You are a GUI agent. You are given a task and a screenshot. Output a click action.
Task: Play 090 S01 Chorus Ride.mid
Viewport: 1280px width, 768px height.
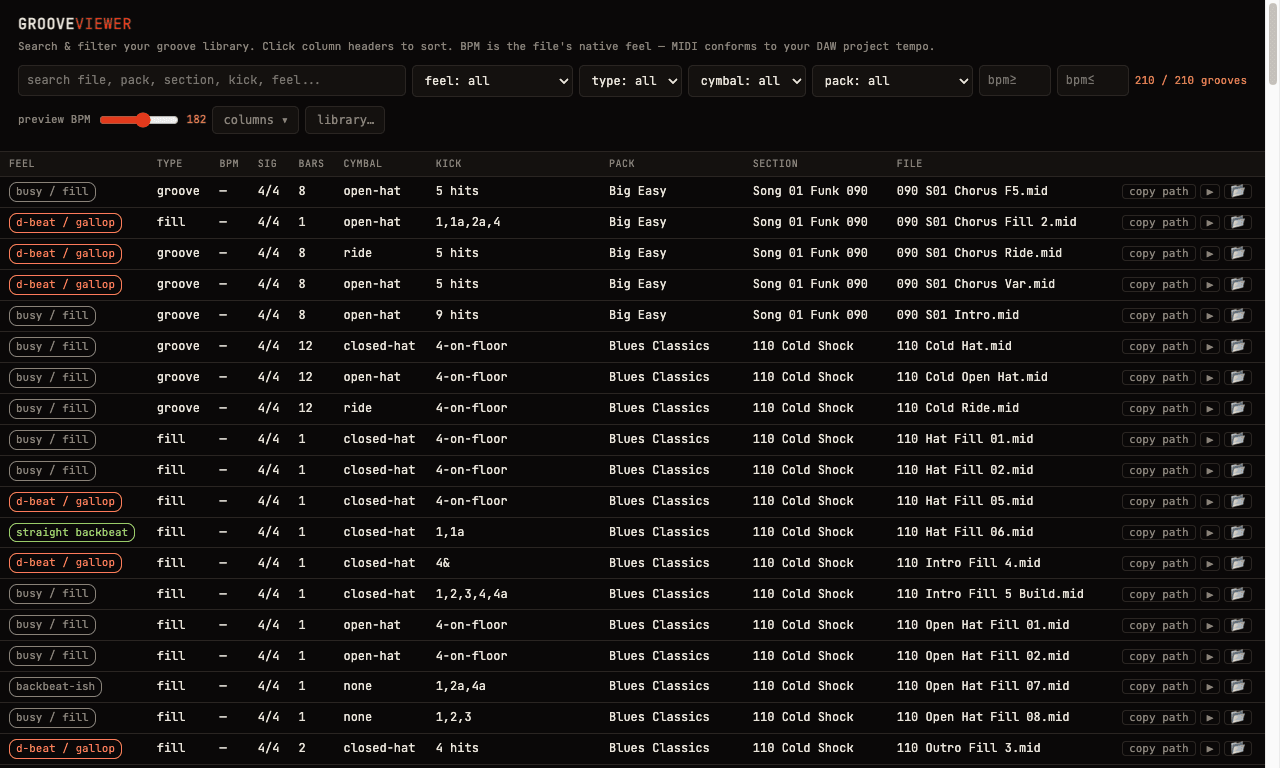(x=1210, y=254)
